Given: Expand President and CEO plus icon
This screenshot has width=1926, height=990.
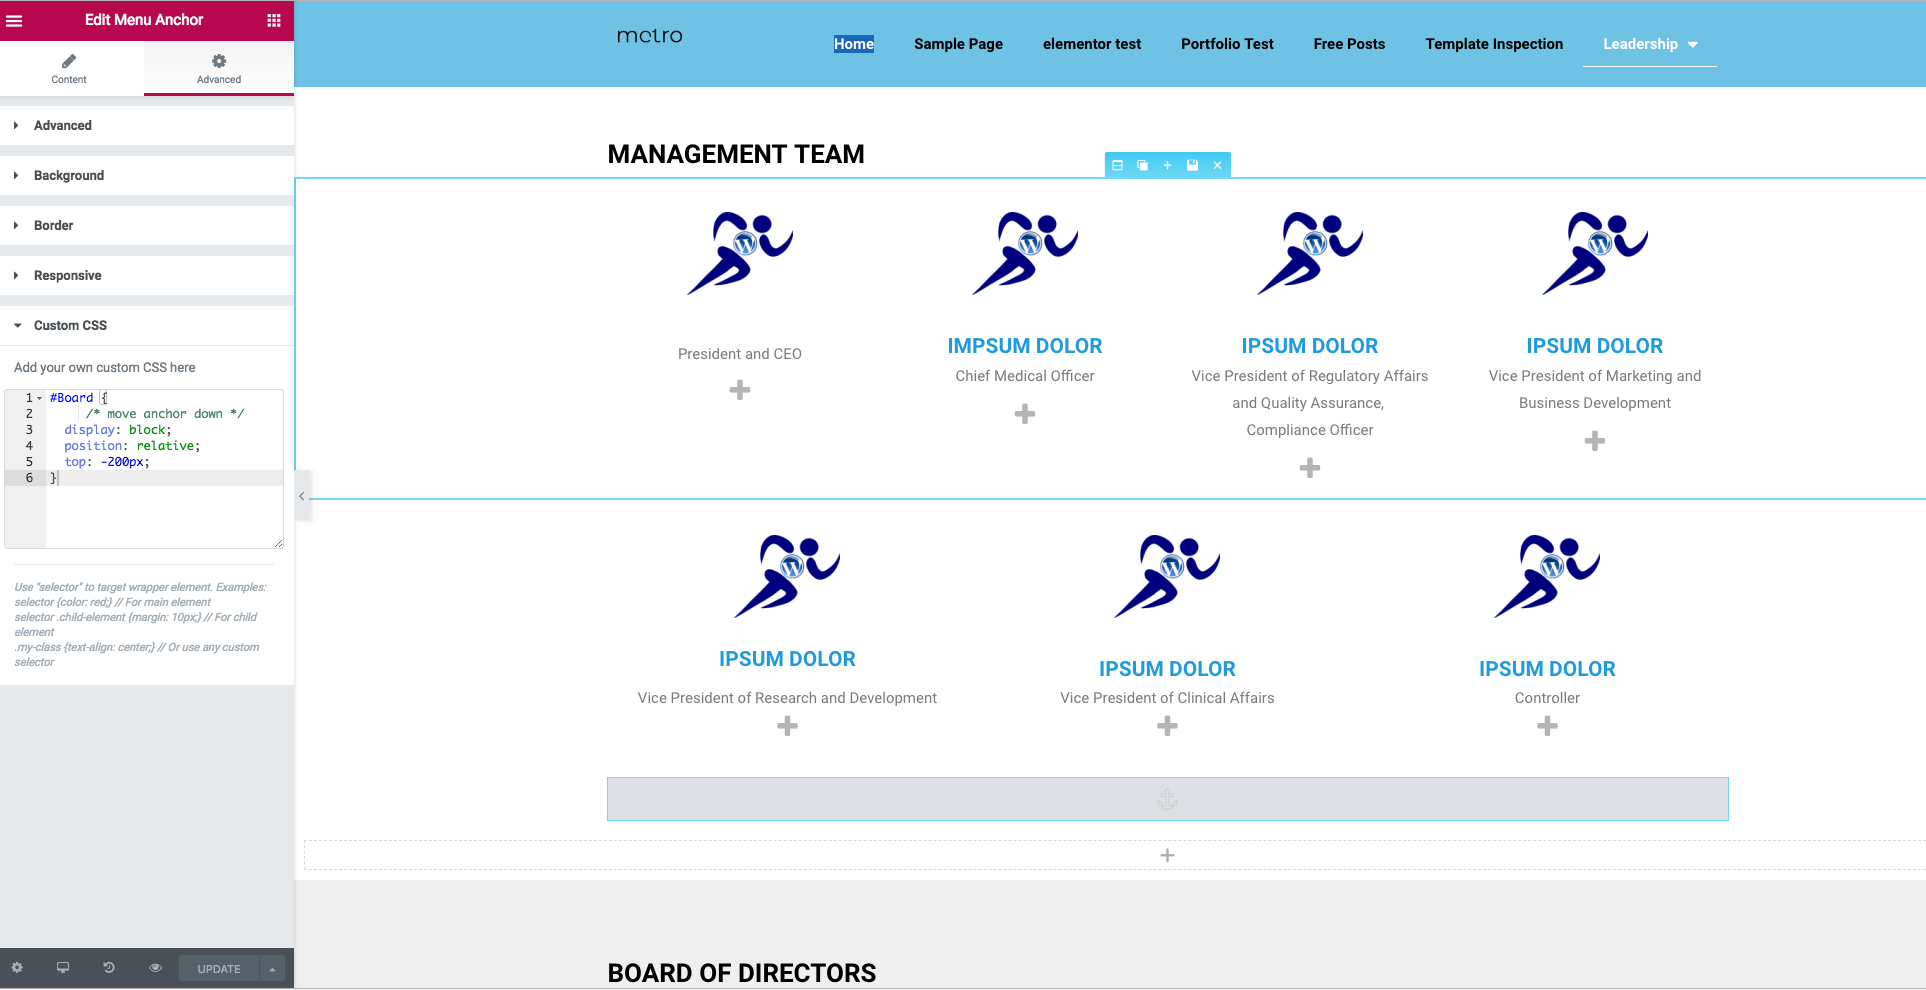Looking at the screenshot, I should click(740, 390).
